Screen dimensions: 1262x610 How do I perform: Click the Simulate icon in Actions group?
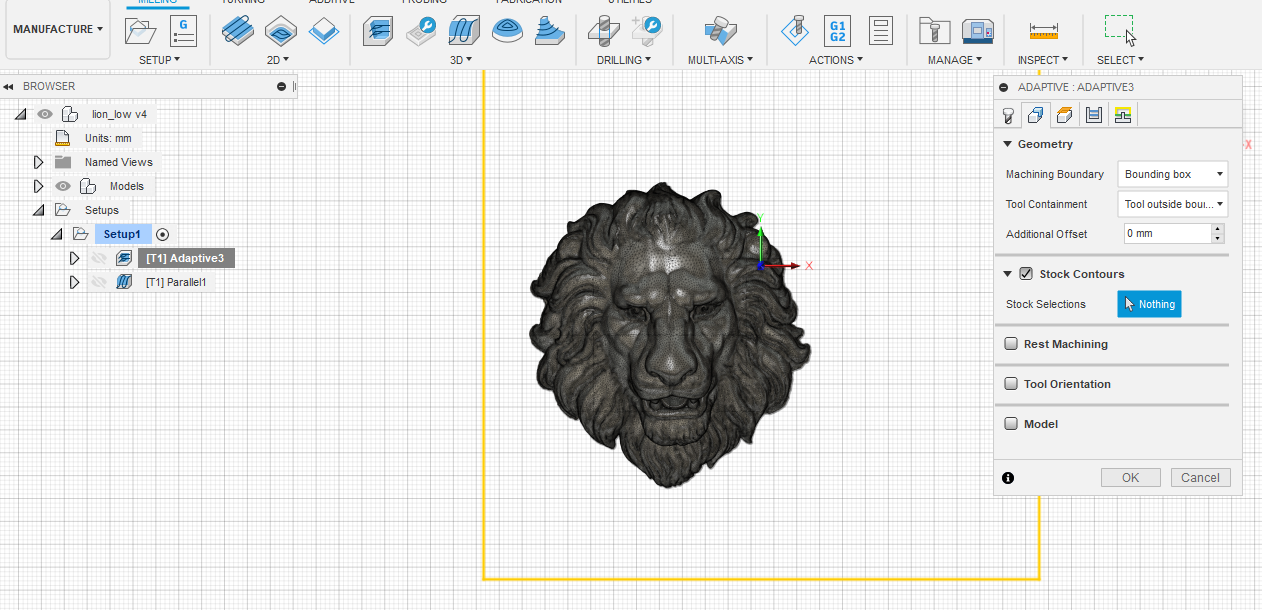point(795,32)
